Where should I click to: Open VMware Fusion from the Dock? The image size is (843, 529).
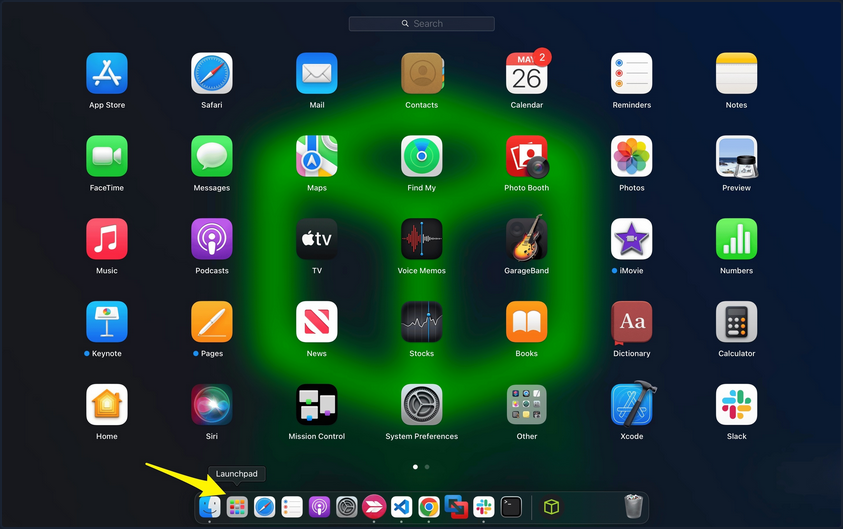click(x=456, y=507)
